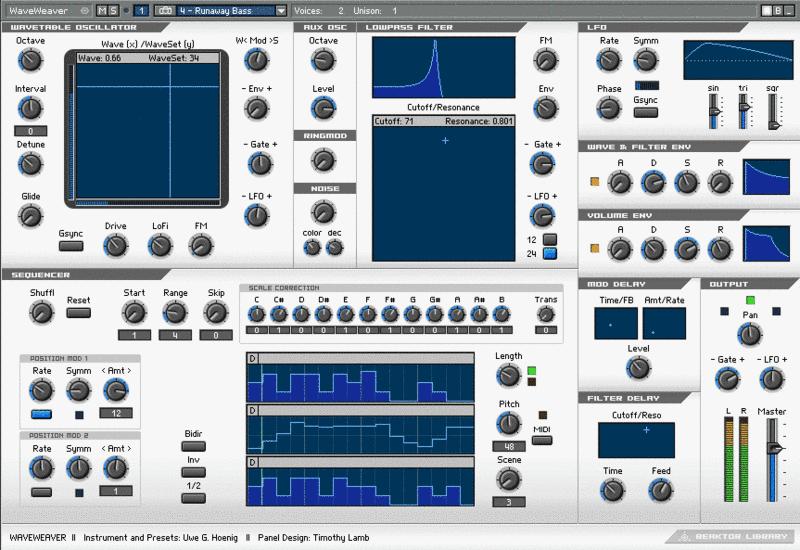Click the Detune knob
Image resolution: width=800 pixels, height=550 pixels.
[x=30, y=164]
